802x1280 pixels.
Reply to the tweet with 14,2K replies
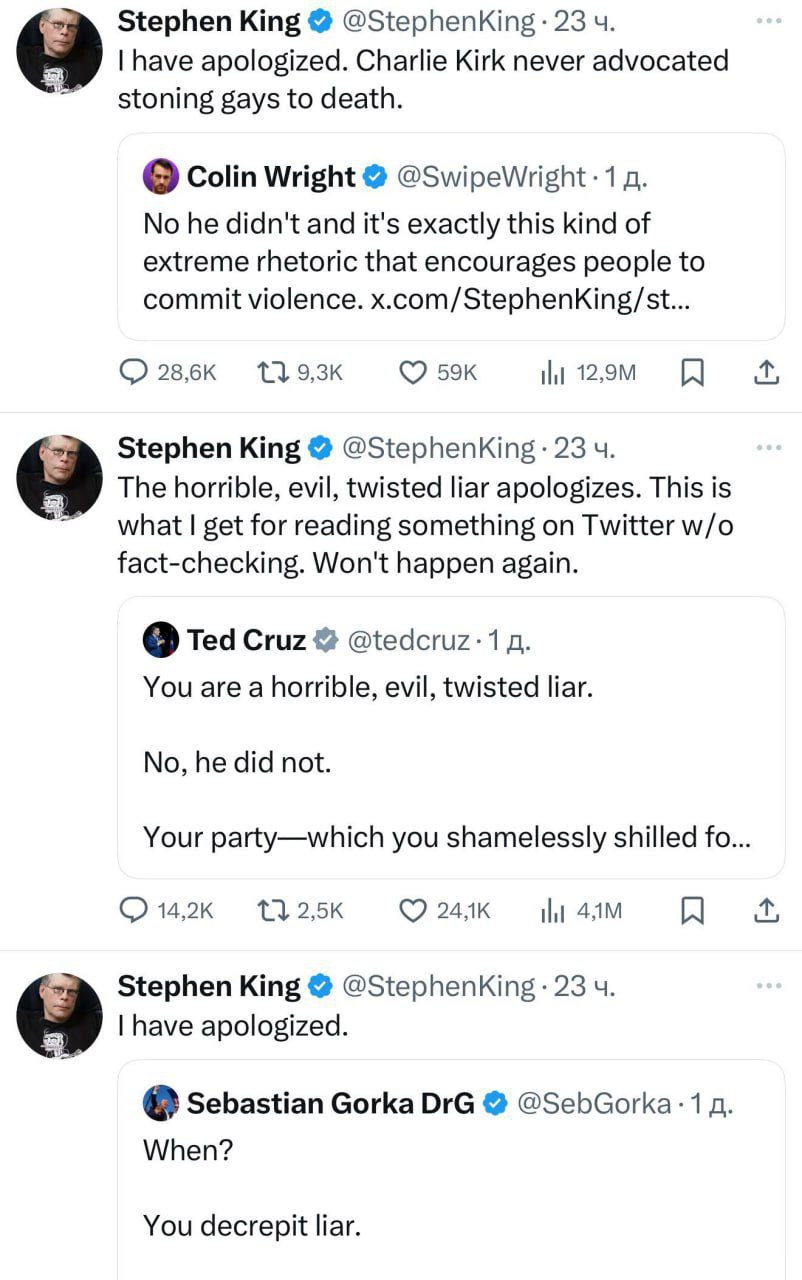pyautogui.click(x=134, y=910)
